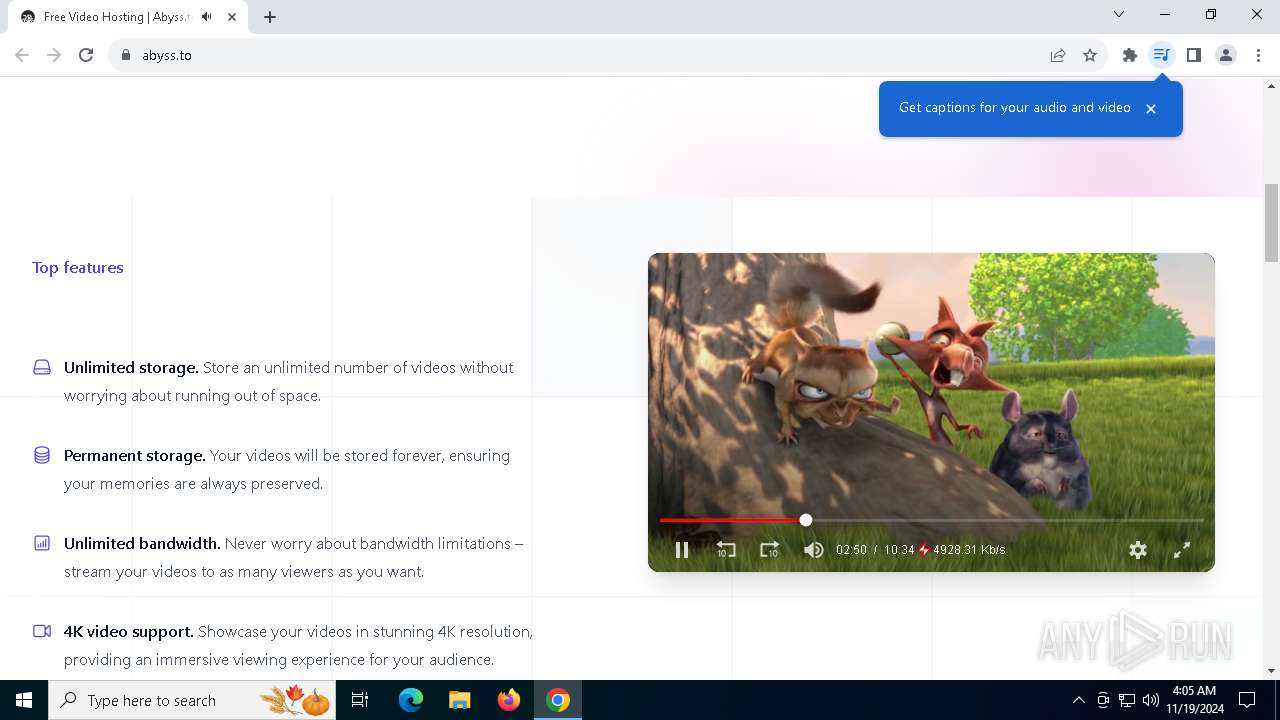Show hidden system tray icons
The image size is (1280, 720).
[1078, 700]
